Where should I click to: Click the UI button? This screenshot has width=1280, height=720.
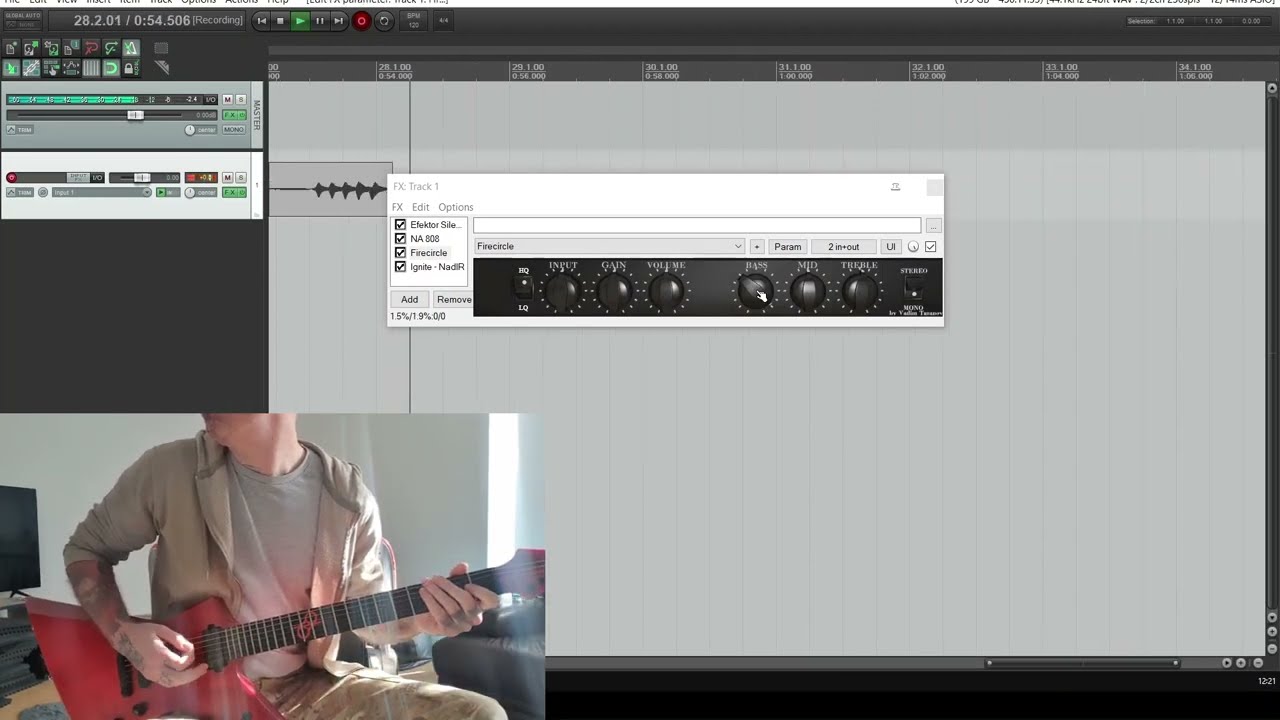[891, 246]
